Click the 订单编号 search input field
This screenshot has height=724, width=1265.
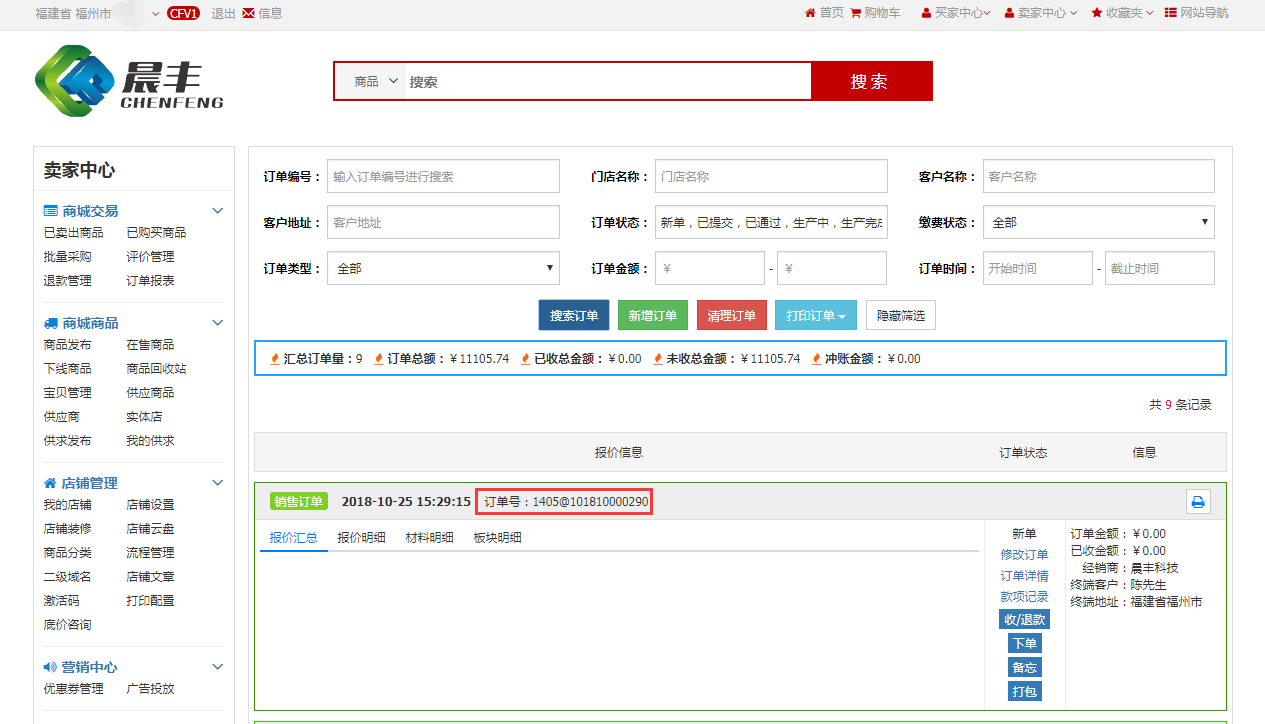coord(443,176)
